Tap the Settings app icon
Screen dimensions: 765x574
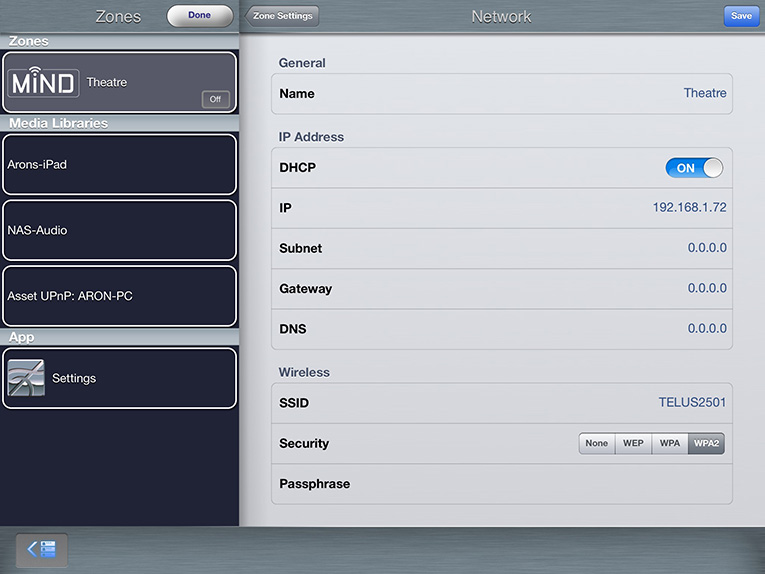click(x=26, y=379)
